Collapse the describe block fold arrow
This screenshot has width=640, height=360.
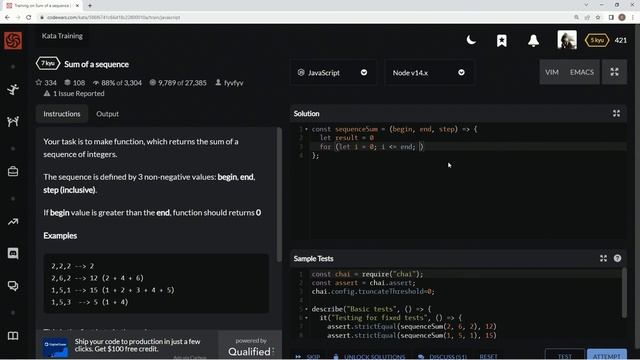(307, 309)
